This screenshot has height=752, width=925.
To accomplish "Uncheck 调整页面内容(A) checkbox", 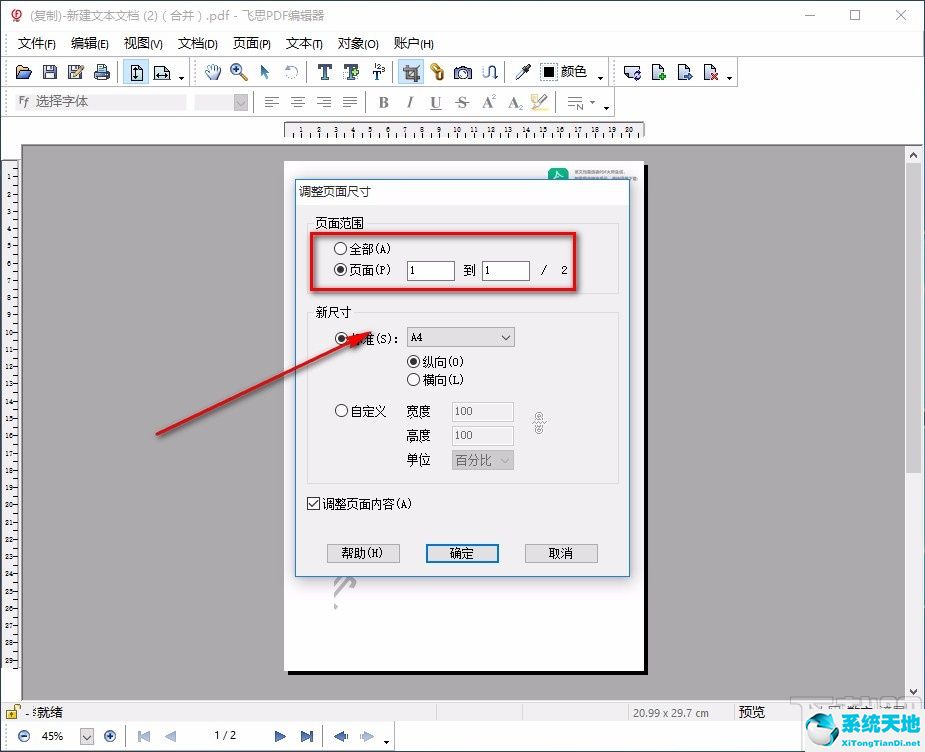I will [314, 504].
